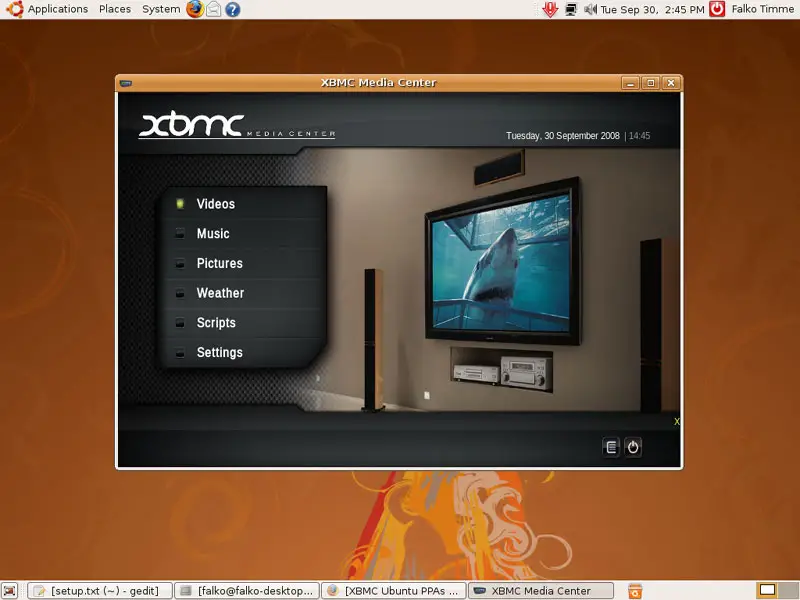
Task: Click the Falko Timme user switcher
Action: 763,9
